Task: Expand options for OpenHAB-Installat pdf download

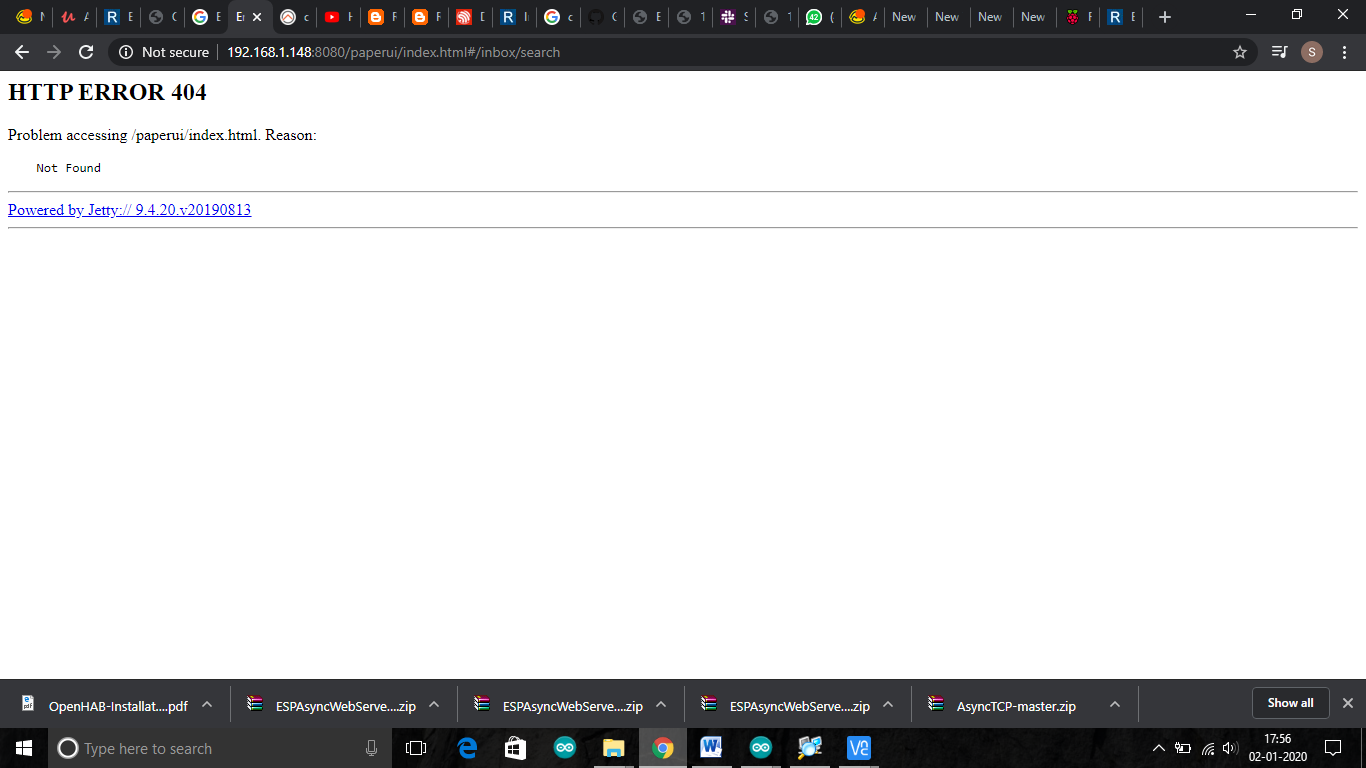Action: (207, 704)
